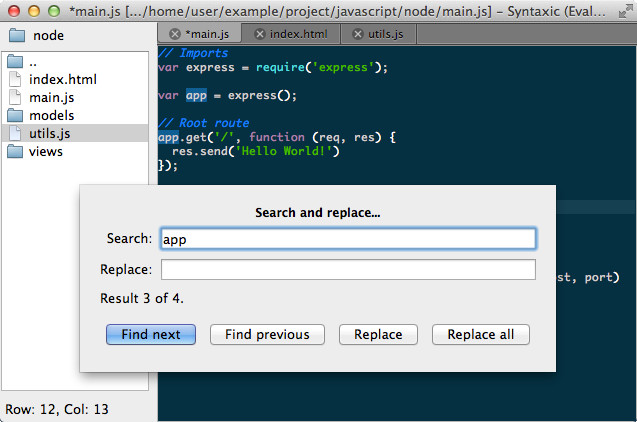Click the 'function' keyword in the code
The height and width of the screenshot is (422, 637).
(277, 137)
